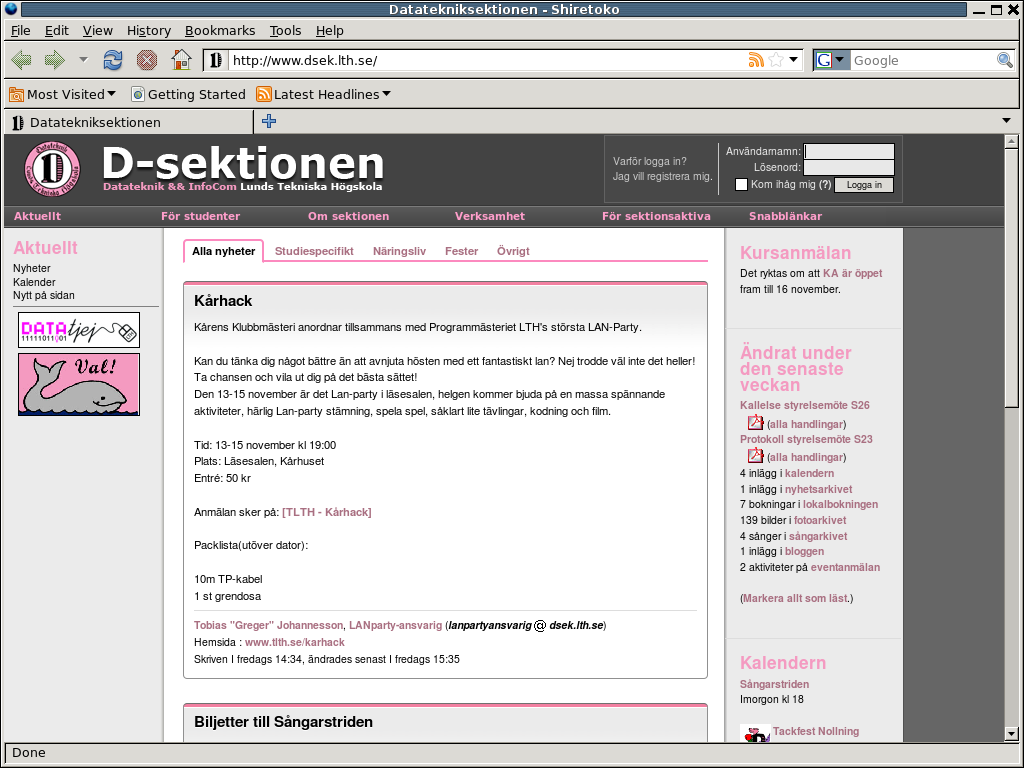
Task: Click the Shiretoko window menu icon in title bar
Action: pyautogui.click(x=11, y=9)
